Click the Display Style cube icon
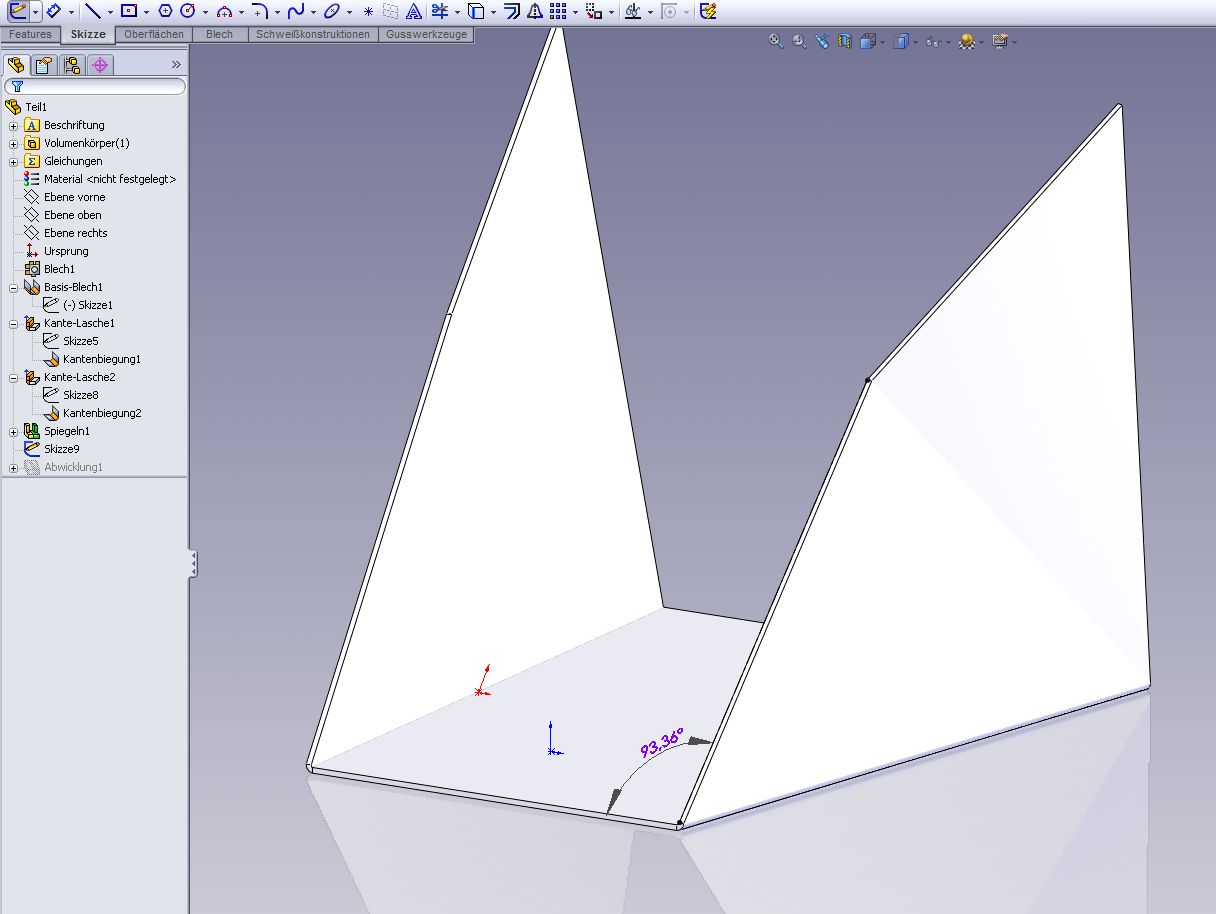This screenshot has height=914, width=1216. (901, 41)
